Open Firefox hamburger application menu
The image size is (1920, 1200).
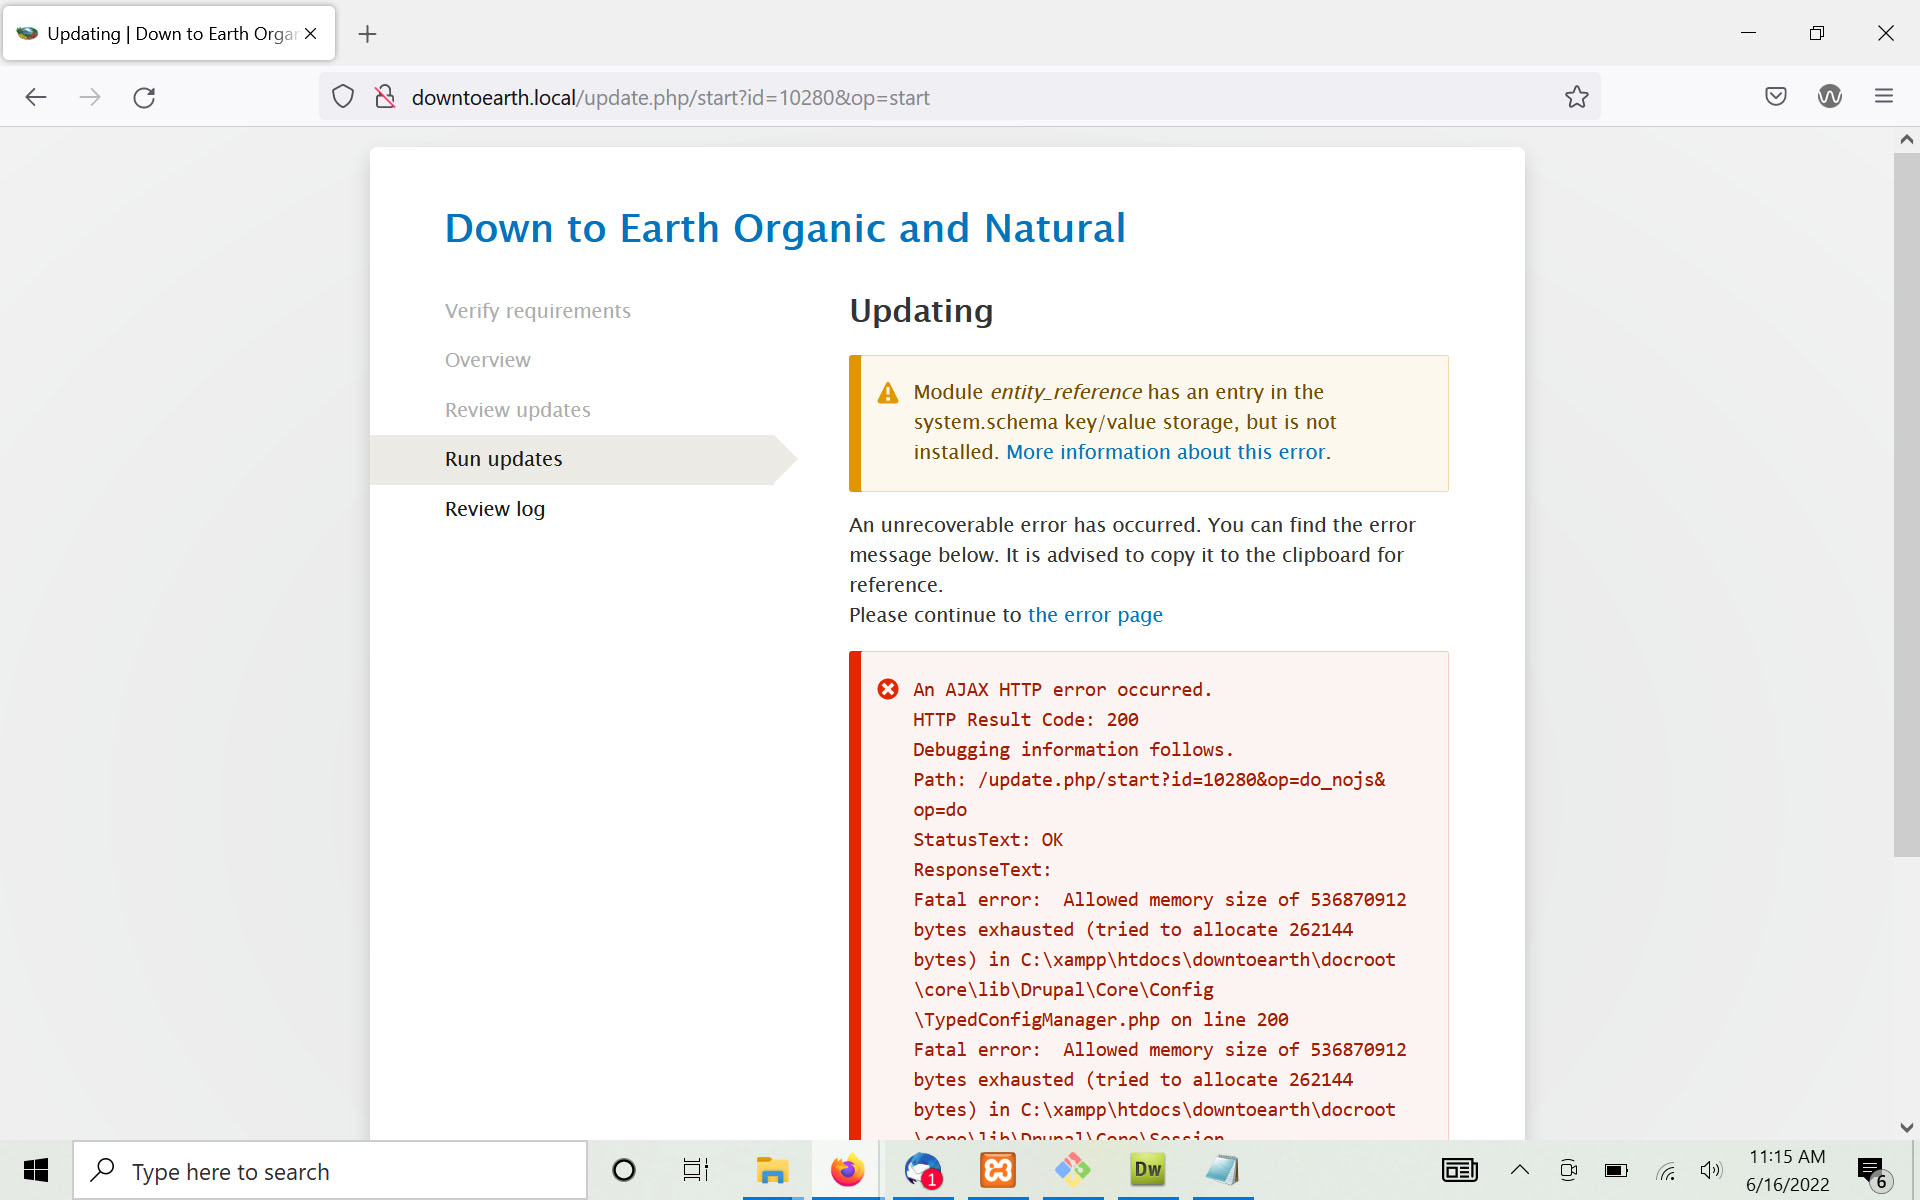point(1883,97)
